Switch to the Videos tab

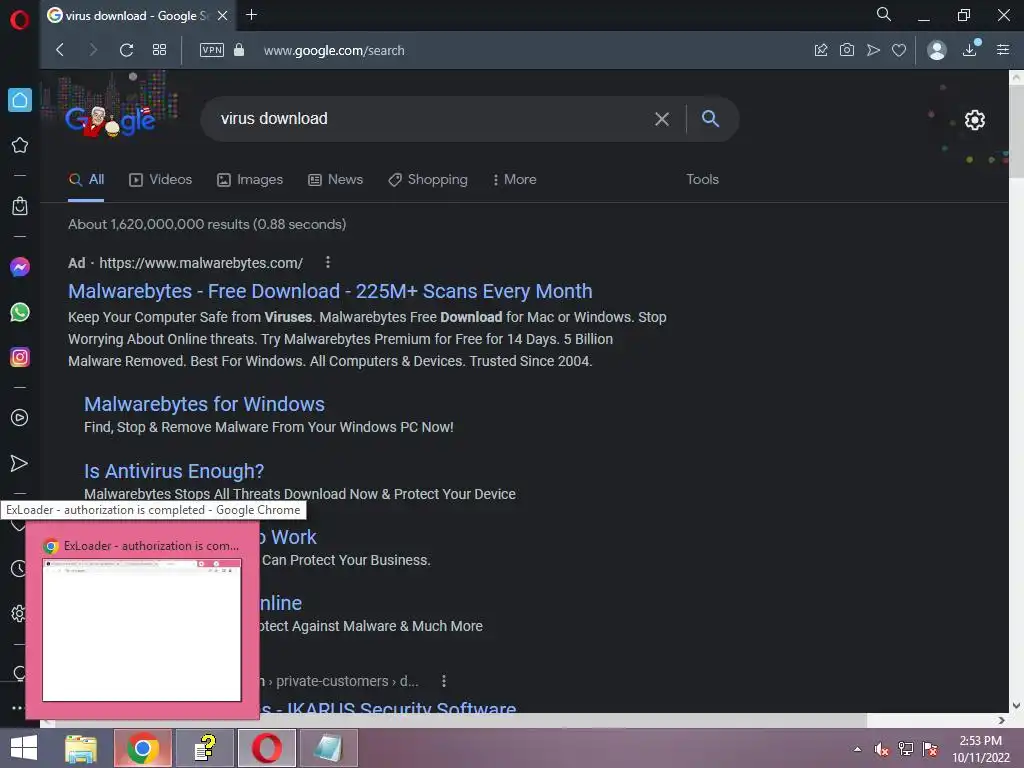(161, 180)
